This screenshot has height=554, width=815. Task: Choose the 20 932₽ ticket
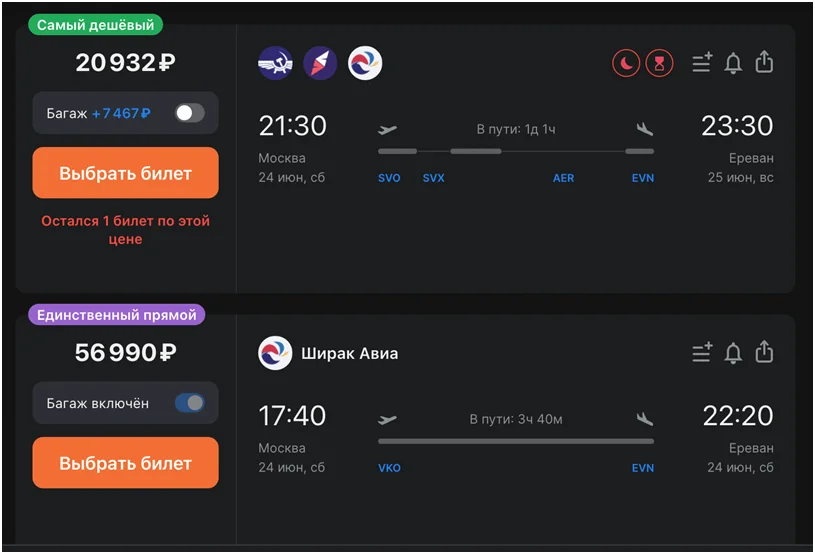pos(125,173)
